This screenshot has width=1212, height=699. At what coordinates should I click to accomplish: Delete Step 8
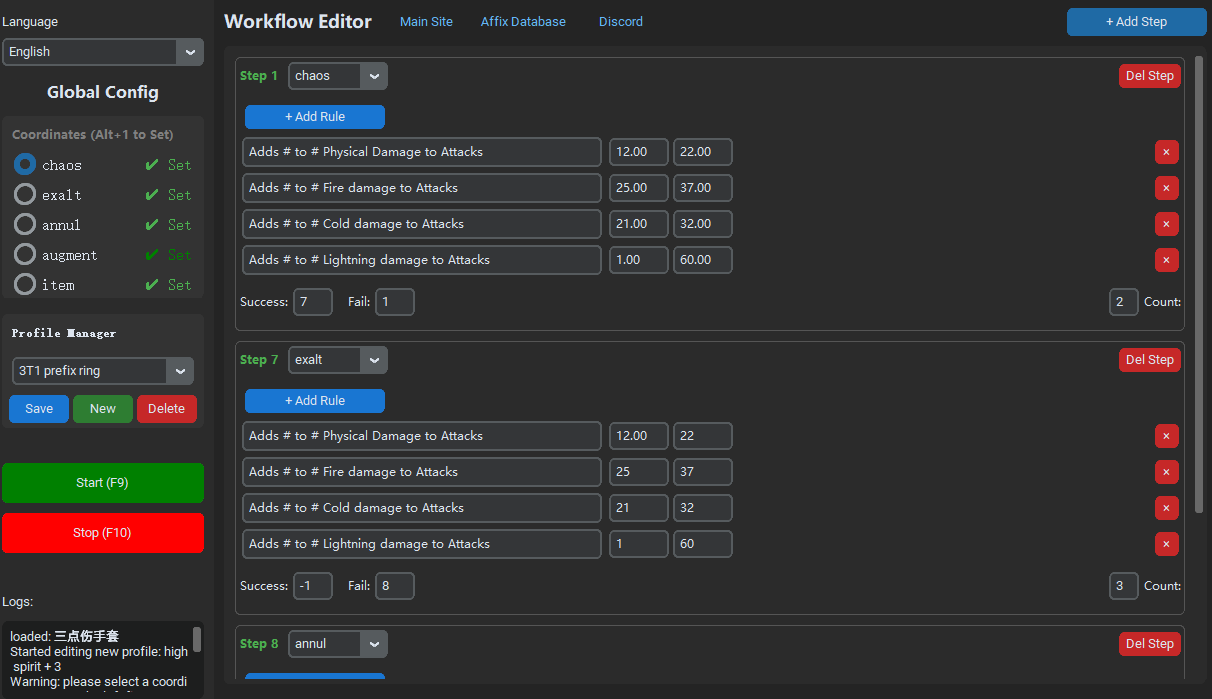pos(1150,644)
